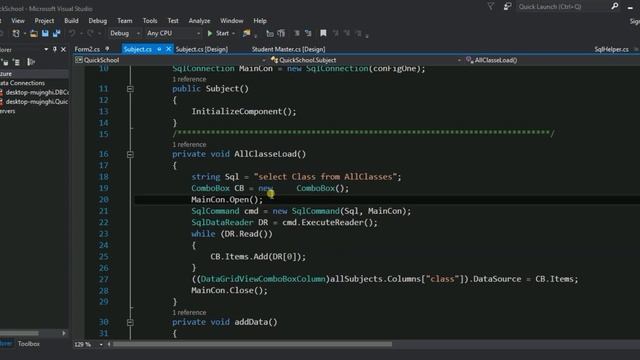Click the Save All toolbar icon

click(x=56, y=33)
